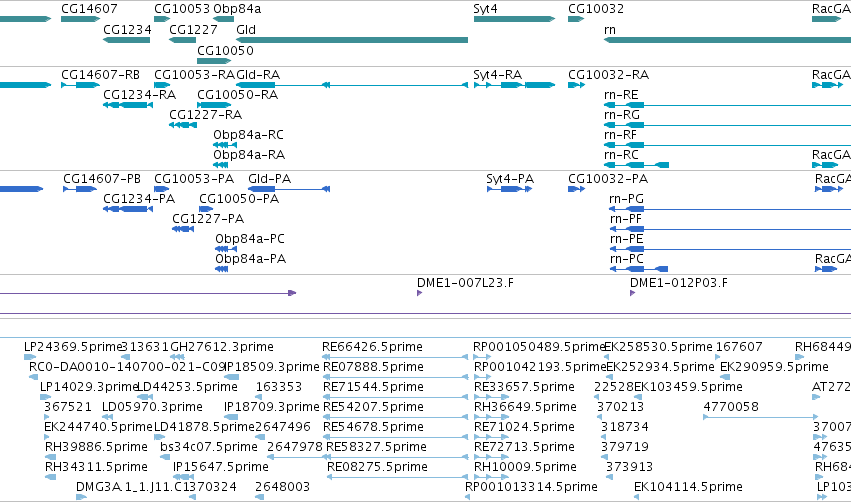Click the rn-RC transcript label
This screenshot has width=851, height=502.
(621, 155)
